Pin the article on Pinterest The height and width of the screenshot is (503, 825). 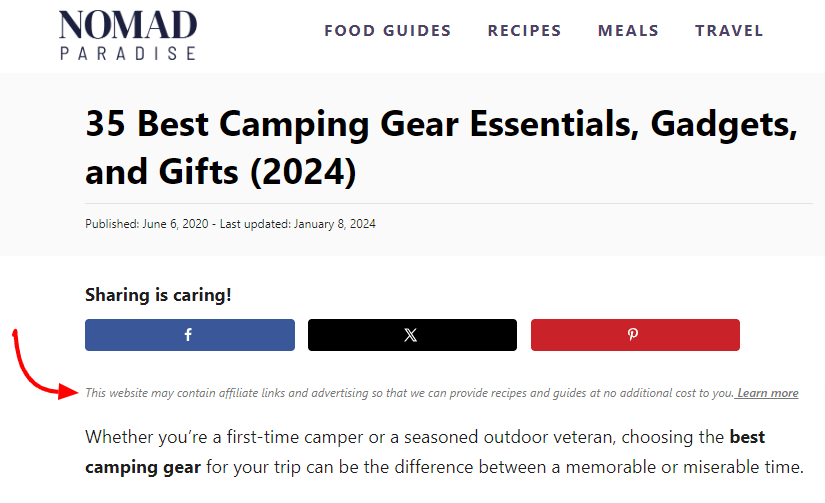635,335
